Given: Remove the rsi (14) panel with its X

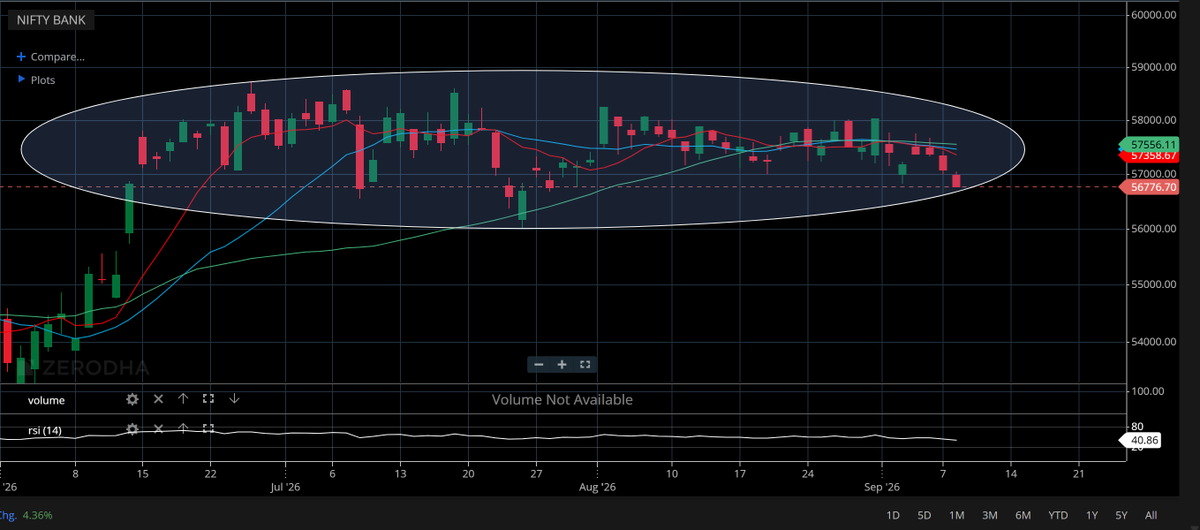Looking at the screenshot, I should coord(158,429).
